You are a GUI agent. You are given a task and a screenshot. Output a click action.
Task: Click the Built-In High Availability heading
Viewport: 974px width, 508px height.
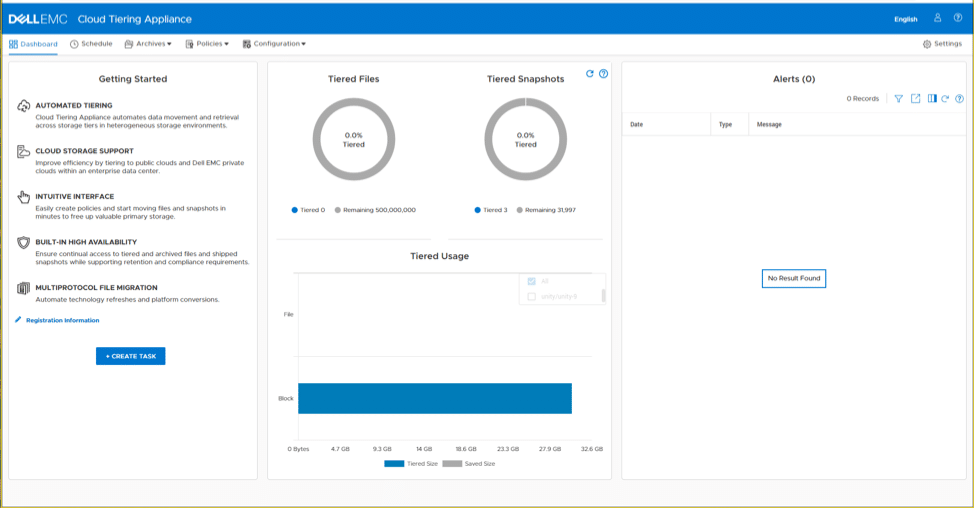(x=86, y=242)
